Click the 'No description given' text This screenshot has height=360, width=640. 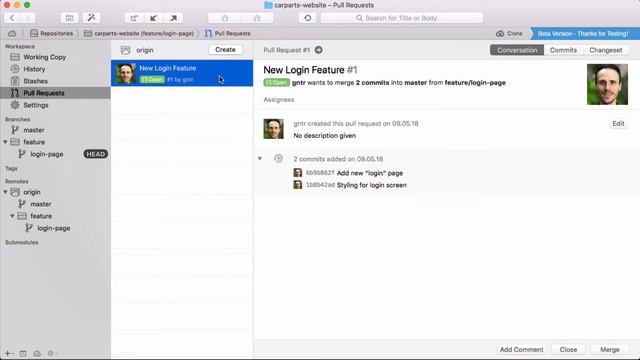pos(324,136)
